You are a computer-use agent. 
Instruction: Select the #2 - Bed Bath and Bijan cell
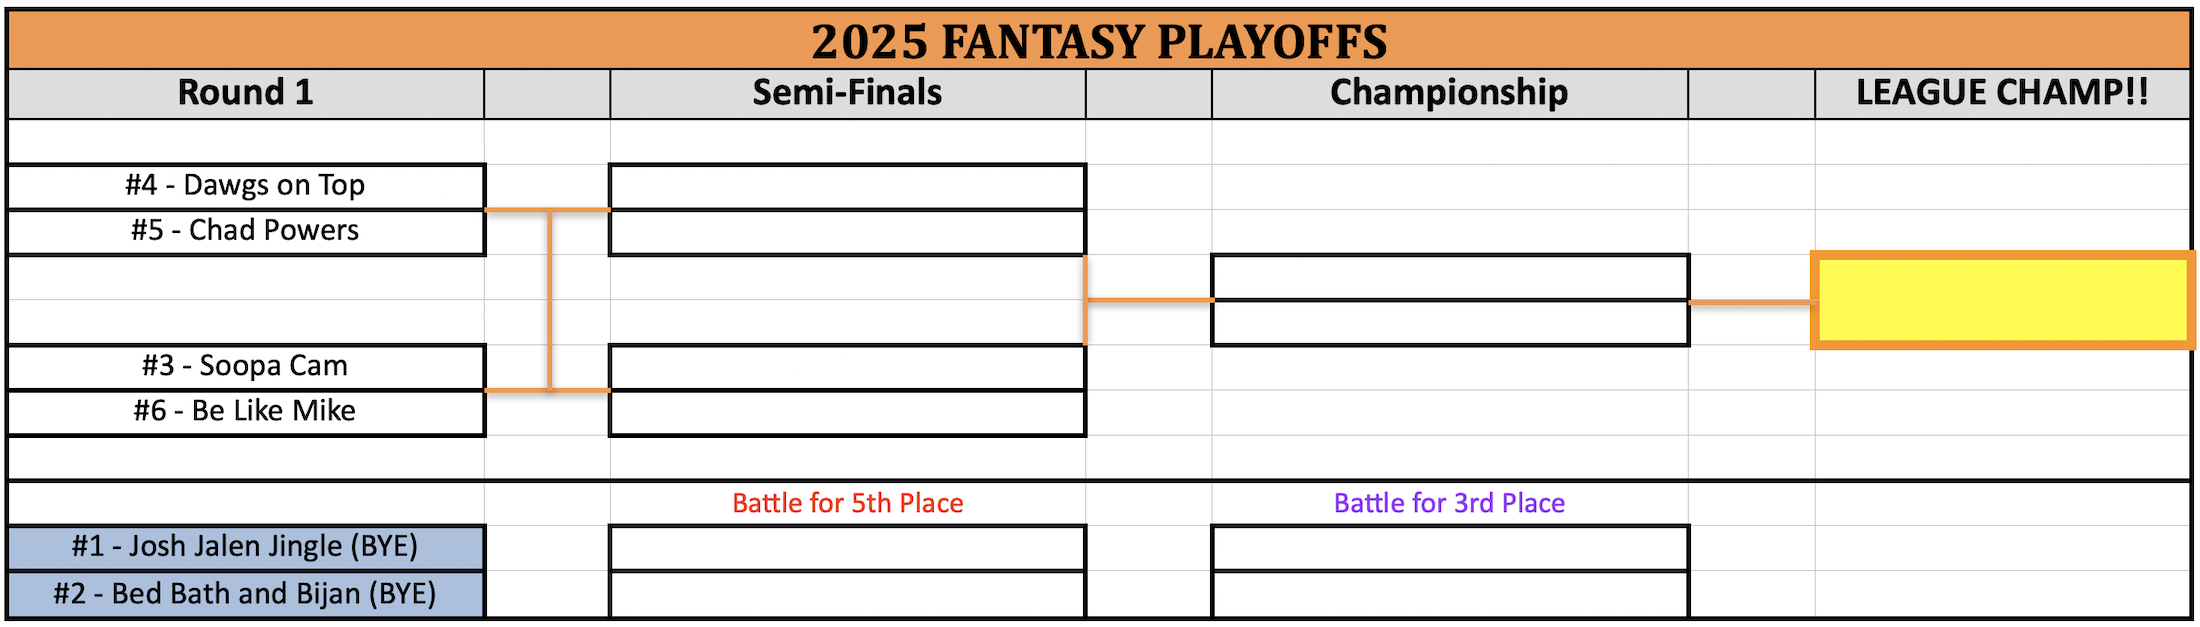tap(245, 594)
